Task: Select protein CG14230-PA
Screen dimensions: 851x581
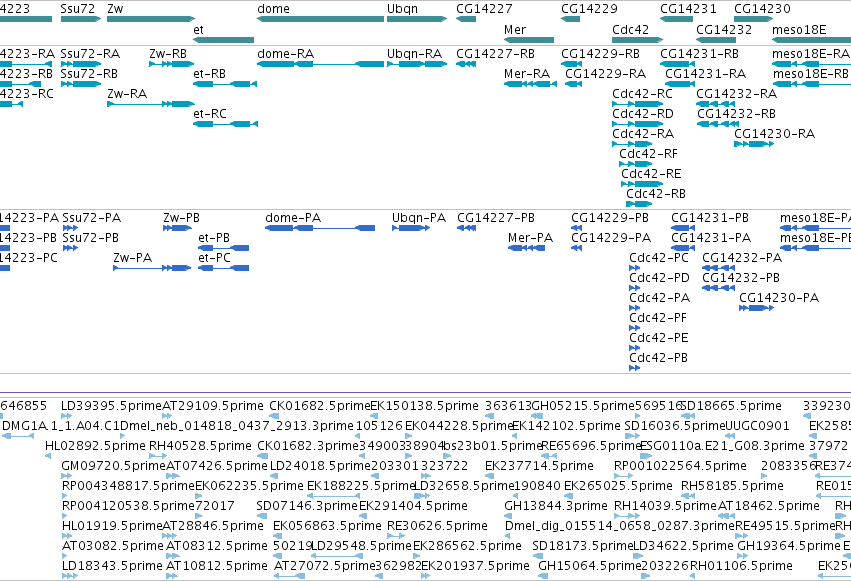Action: (x=757, y=308)
